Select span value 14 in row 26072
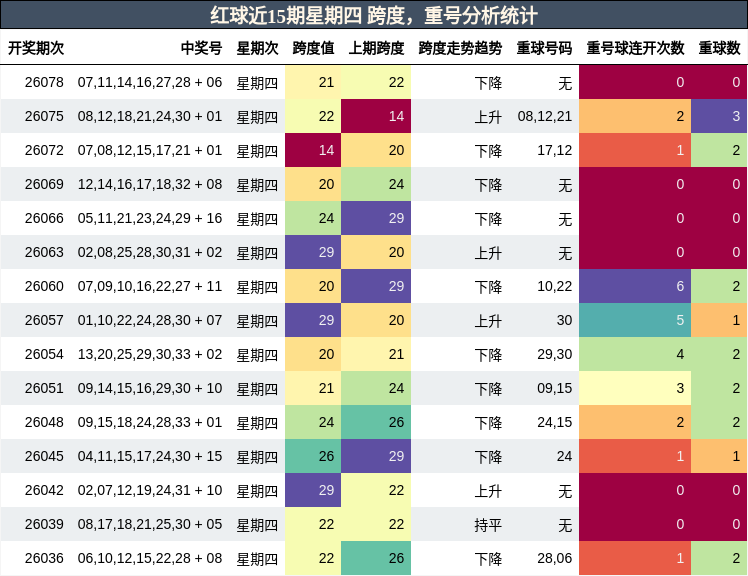 pos(313,150)
